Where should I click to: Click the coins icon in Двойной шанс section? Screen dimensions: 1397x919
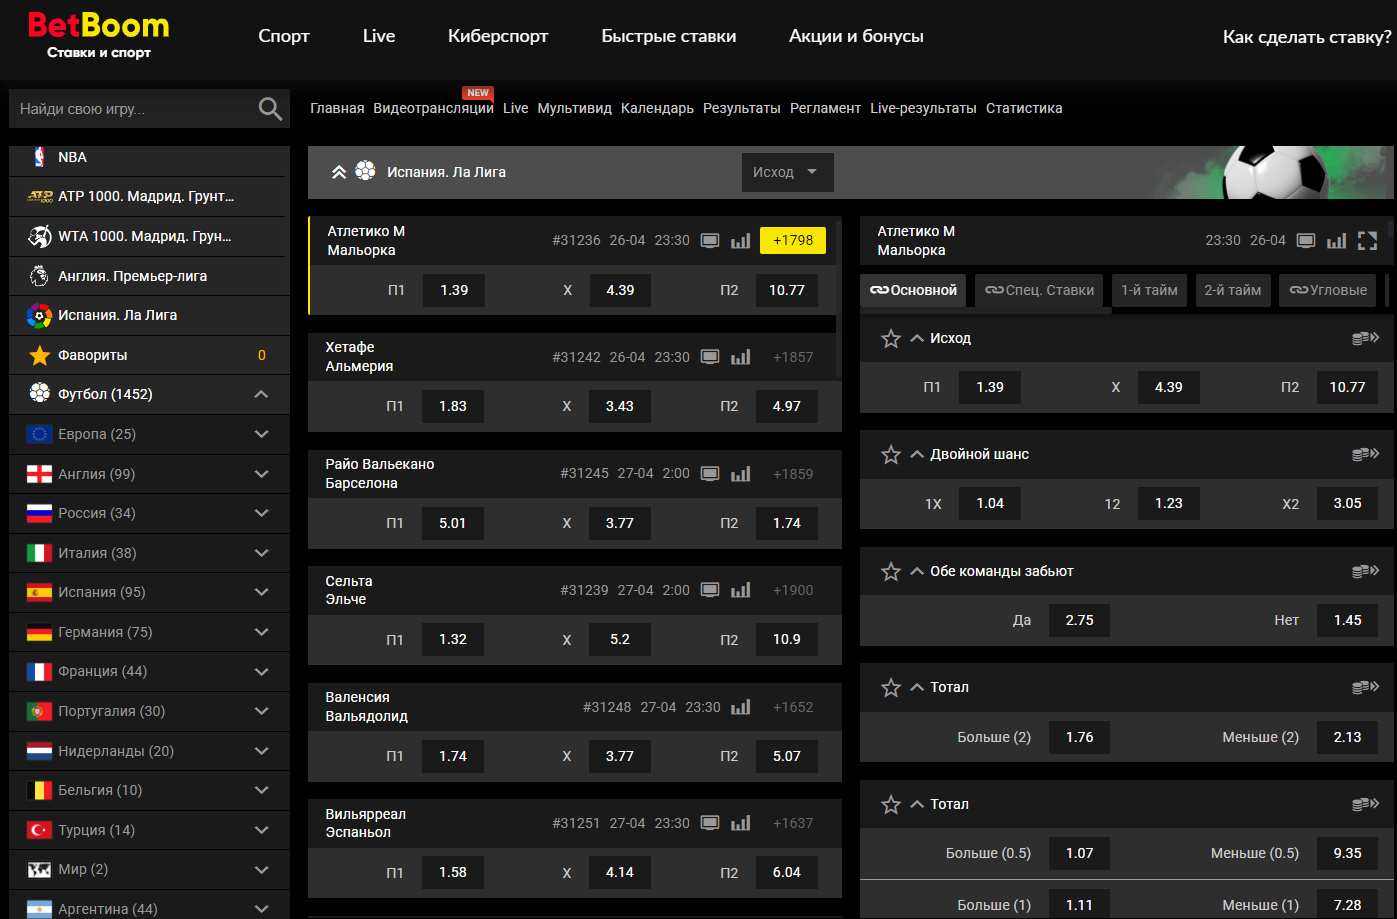(1365, 454)
